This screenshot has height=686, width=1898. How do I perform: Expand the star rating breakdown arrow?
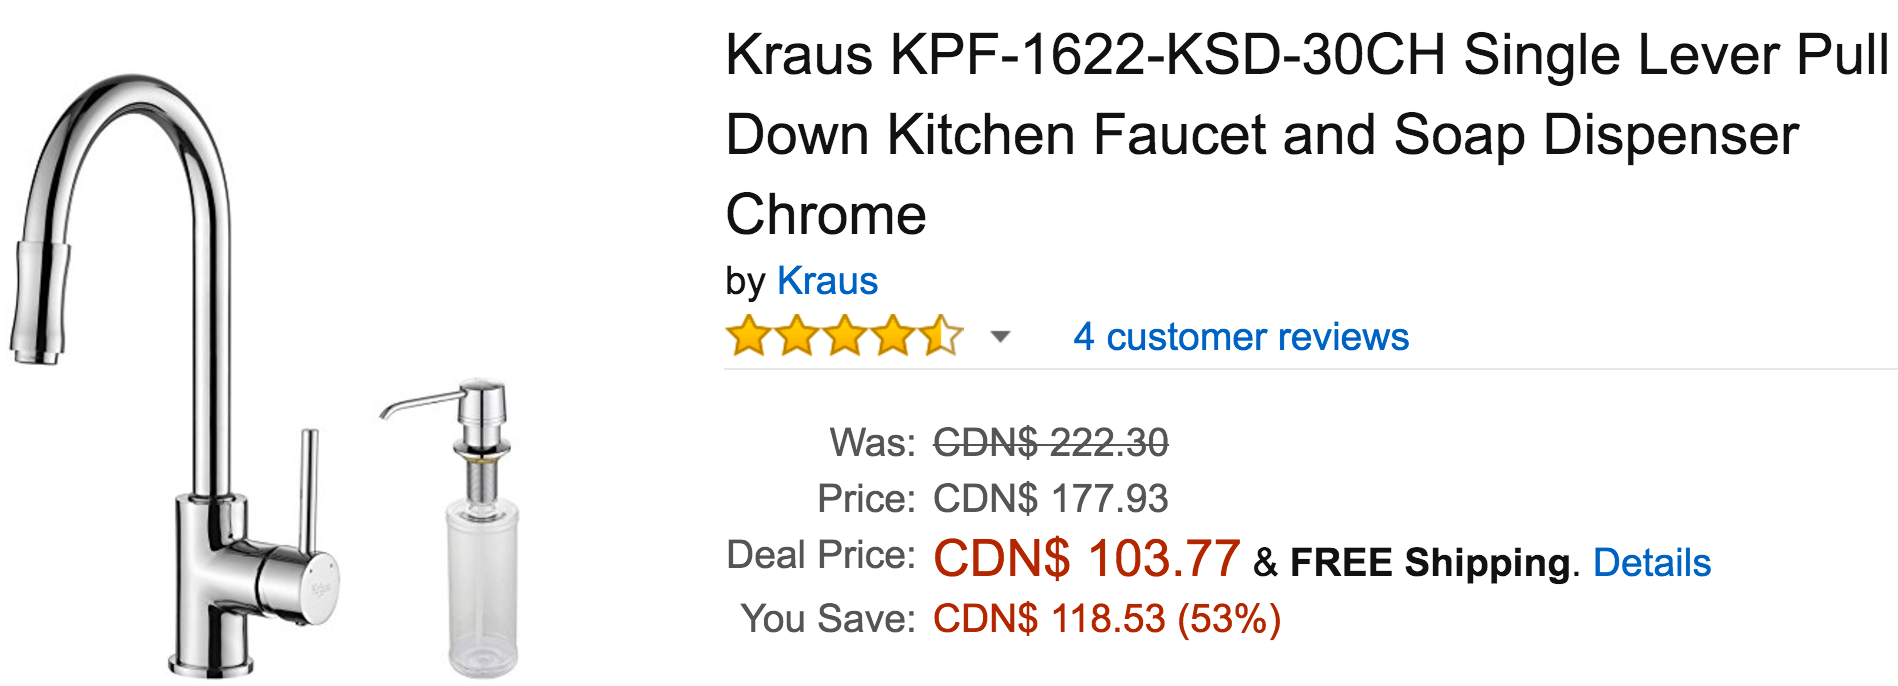1000,337
